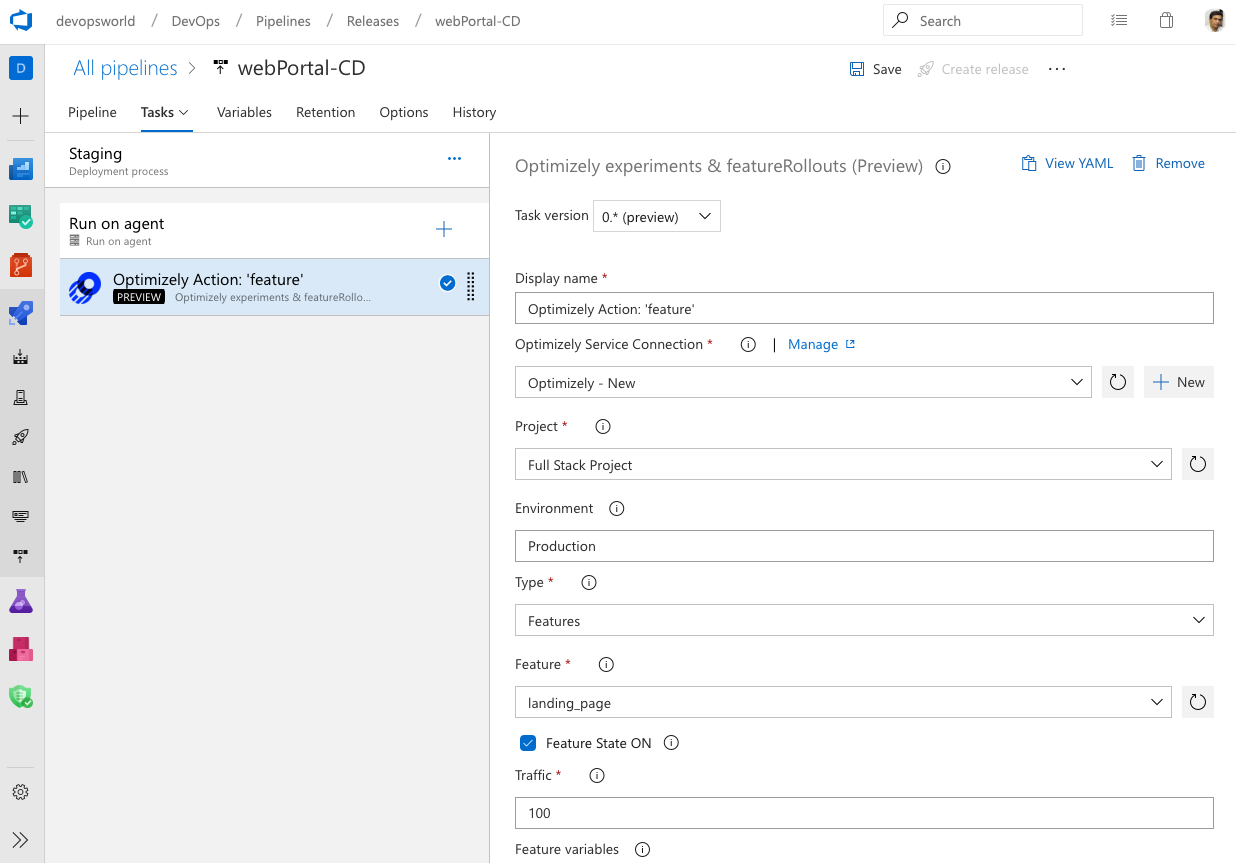Screen dimensions: 1236x863
Task: Open the History tab
Action: coord(474,113)
